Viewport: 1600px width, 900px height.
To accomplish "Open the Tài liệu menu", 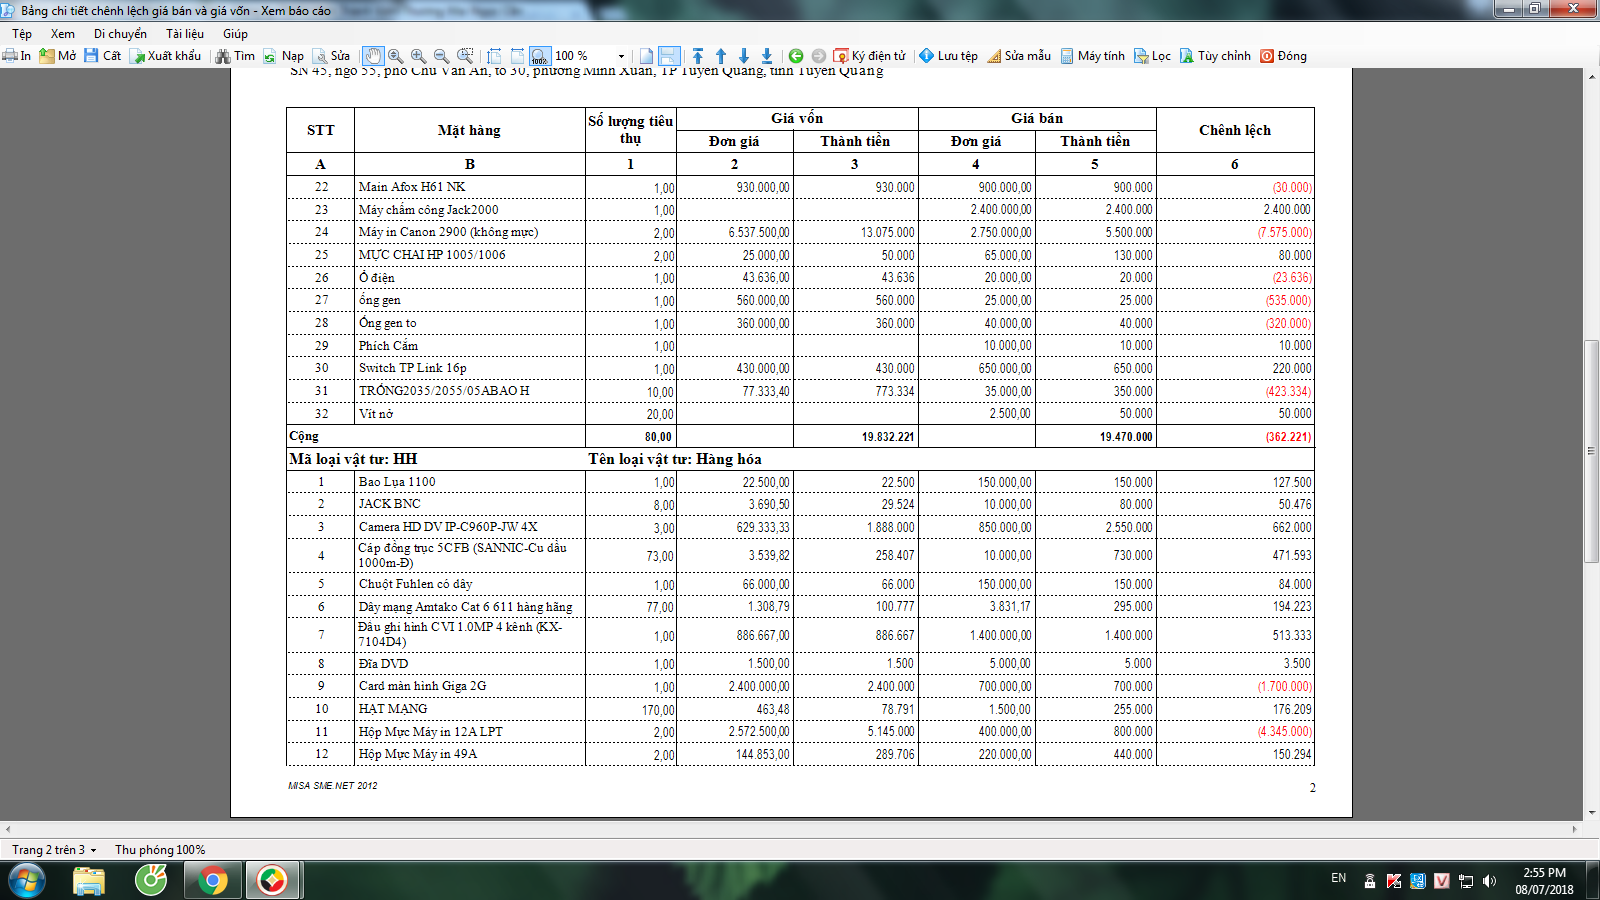I will (x=185, y=33).
